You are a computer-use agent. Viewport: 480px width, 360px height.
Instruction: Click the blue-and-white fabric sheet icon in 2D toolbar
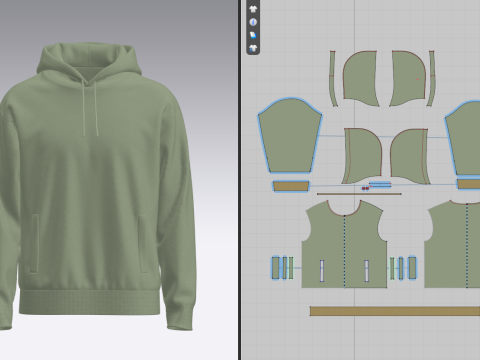pyautogui.click(x=253, y=35)
